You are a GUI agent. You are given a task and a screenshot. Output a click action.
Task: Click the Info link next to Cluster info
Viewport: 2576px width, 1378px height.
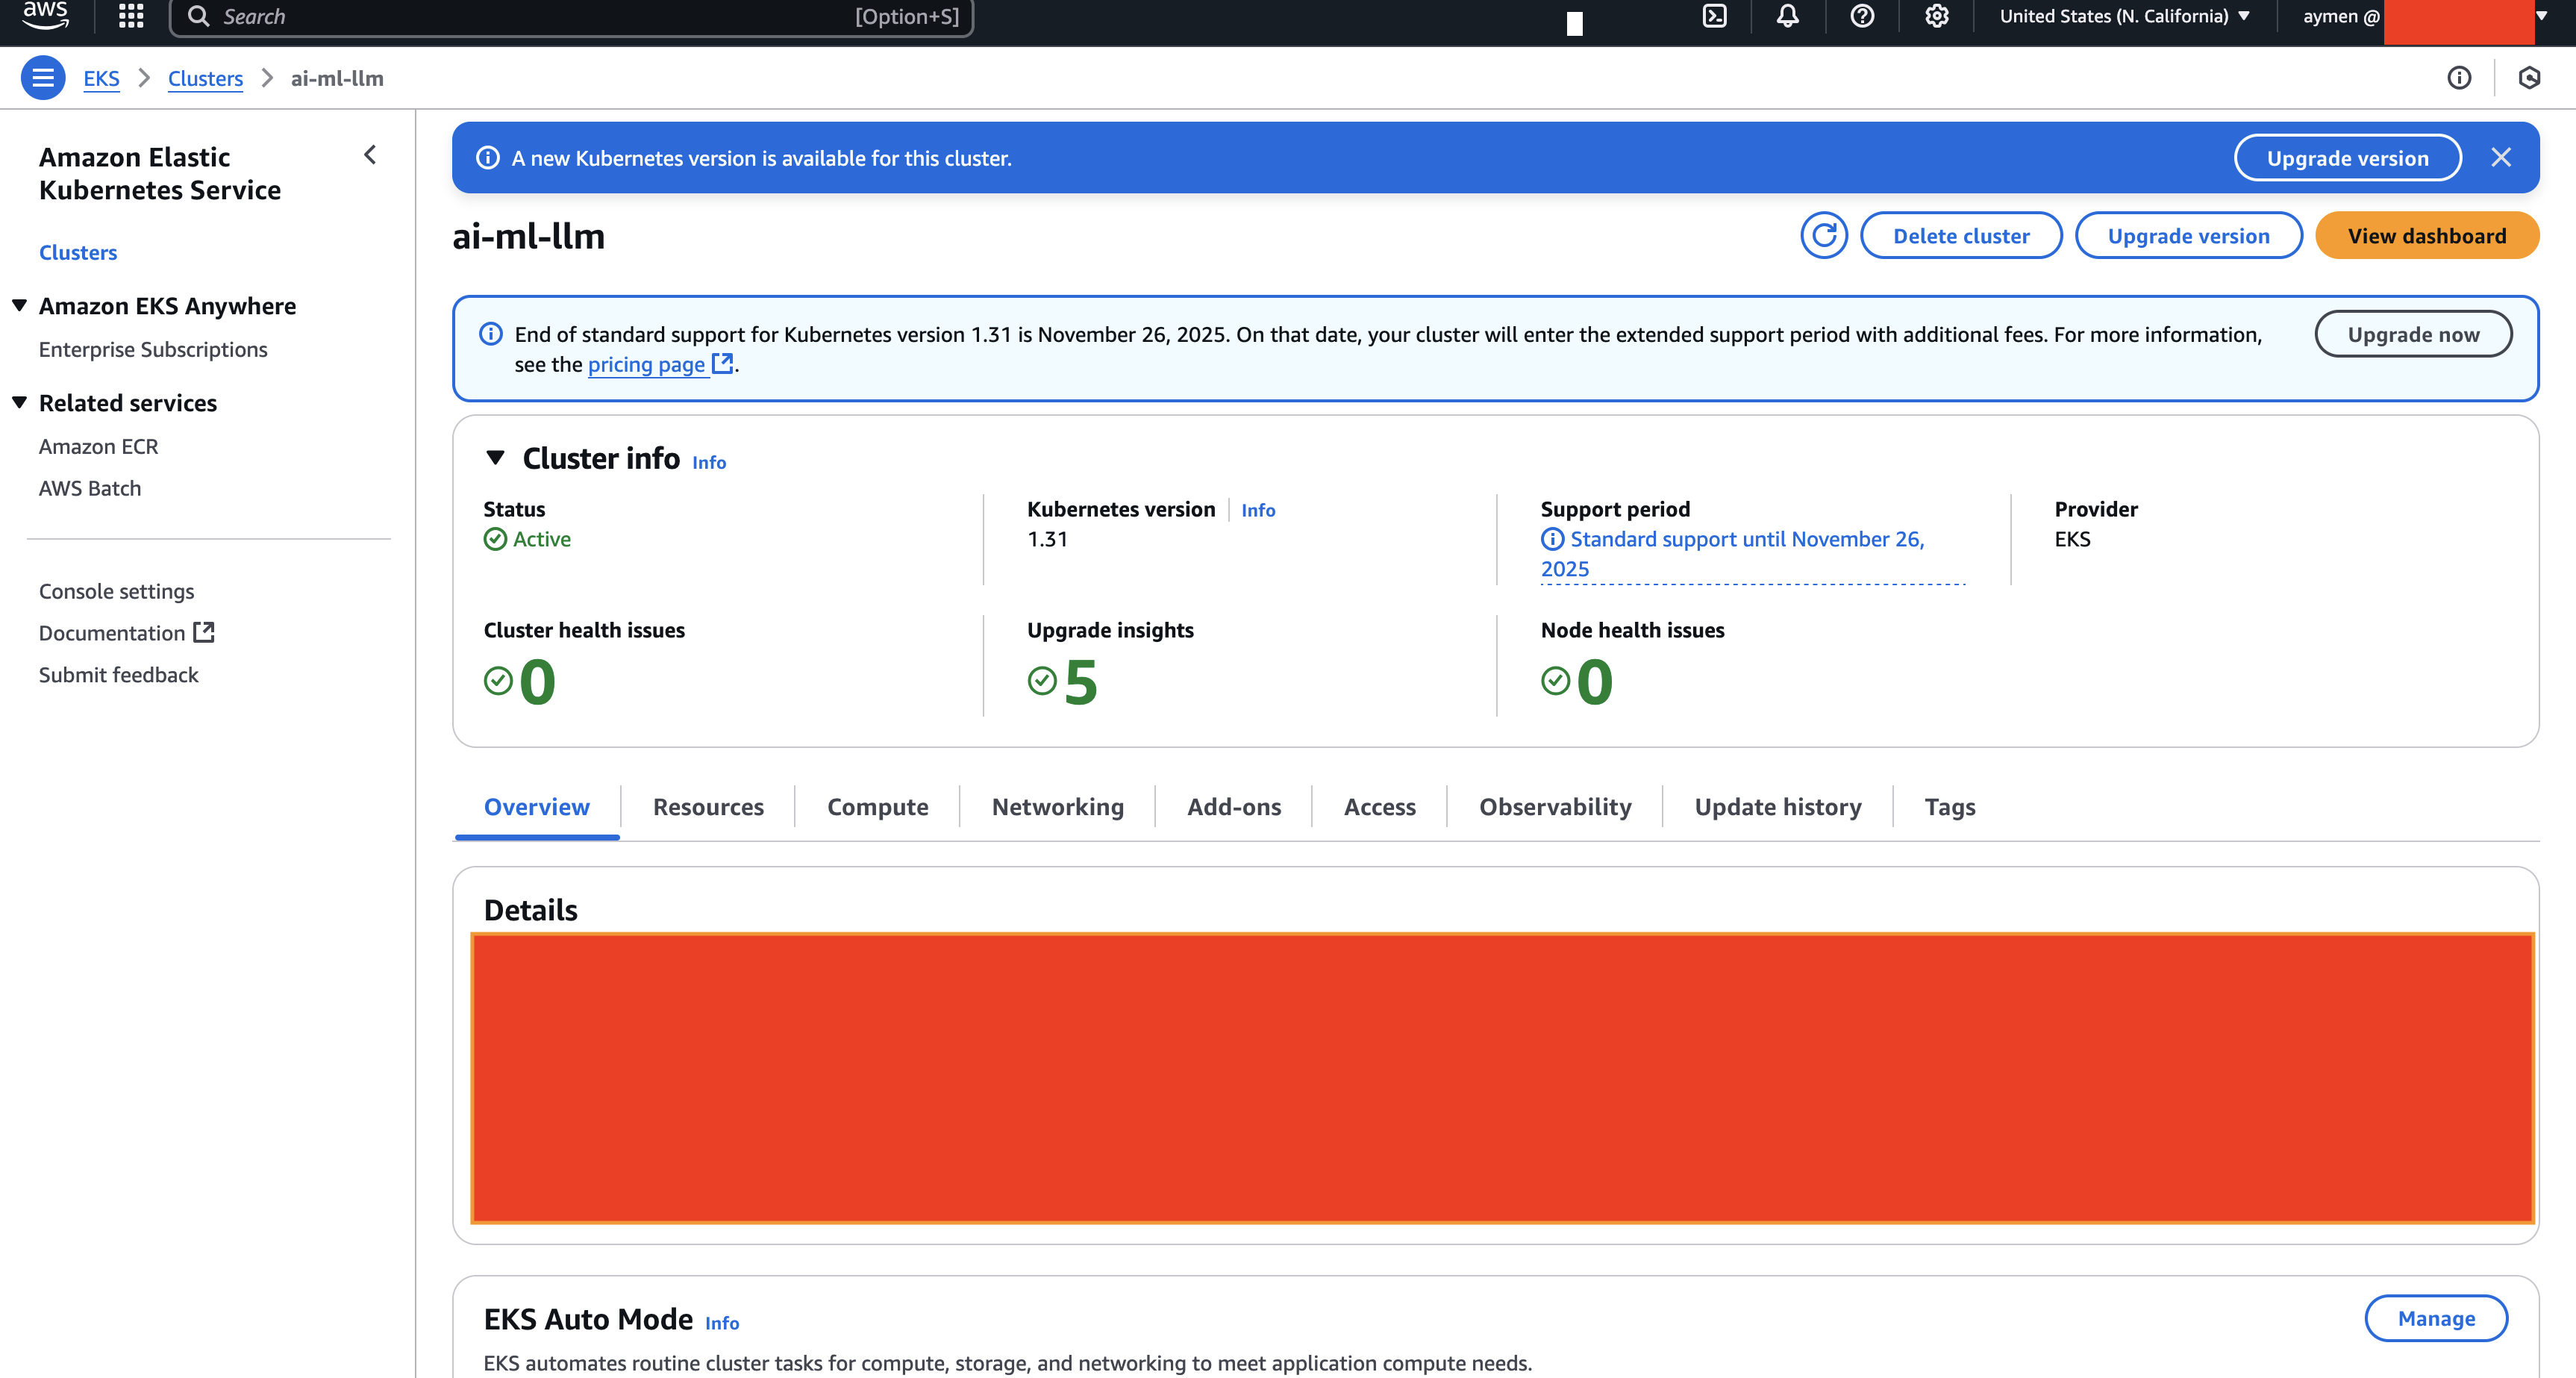(x=709, y=462)
